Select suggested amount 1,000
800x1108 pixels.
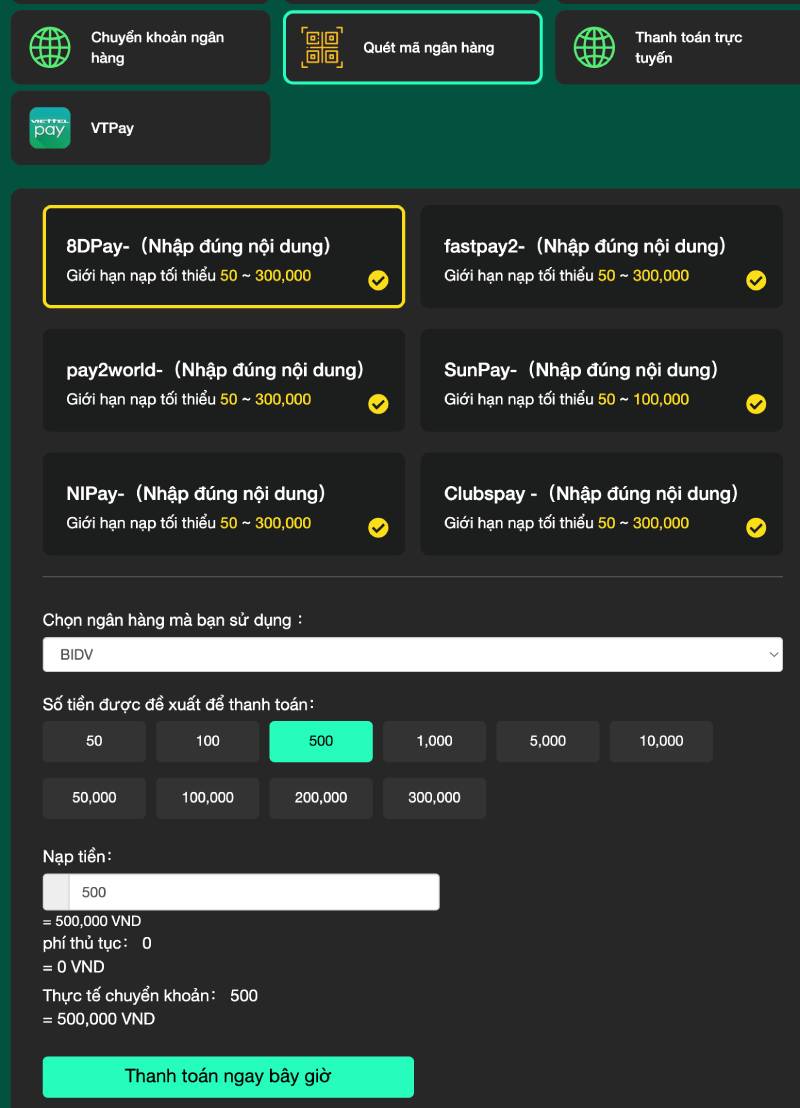coord(435,741)
